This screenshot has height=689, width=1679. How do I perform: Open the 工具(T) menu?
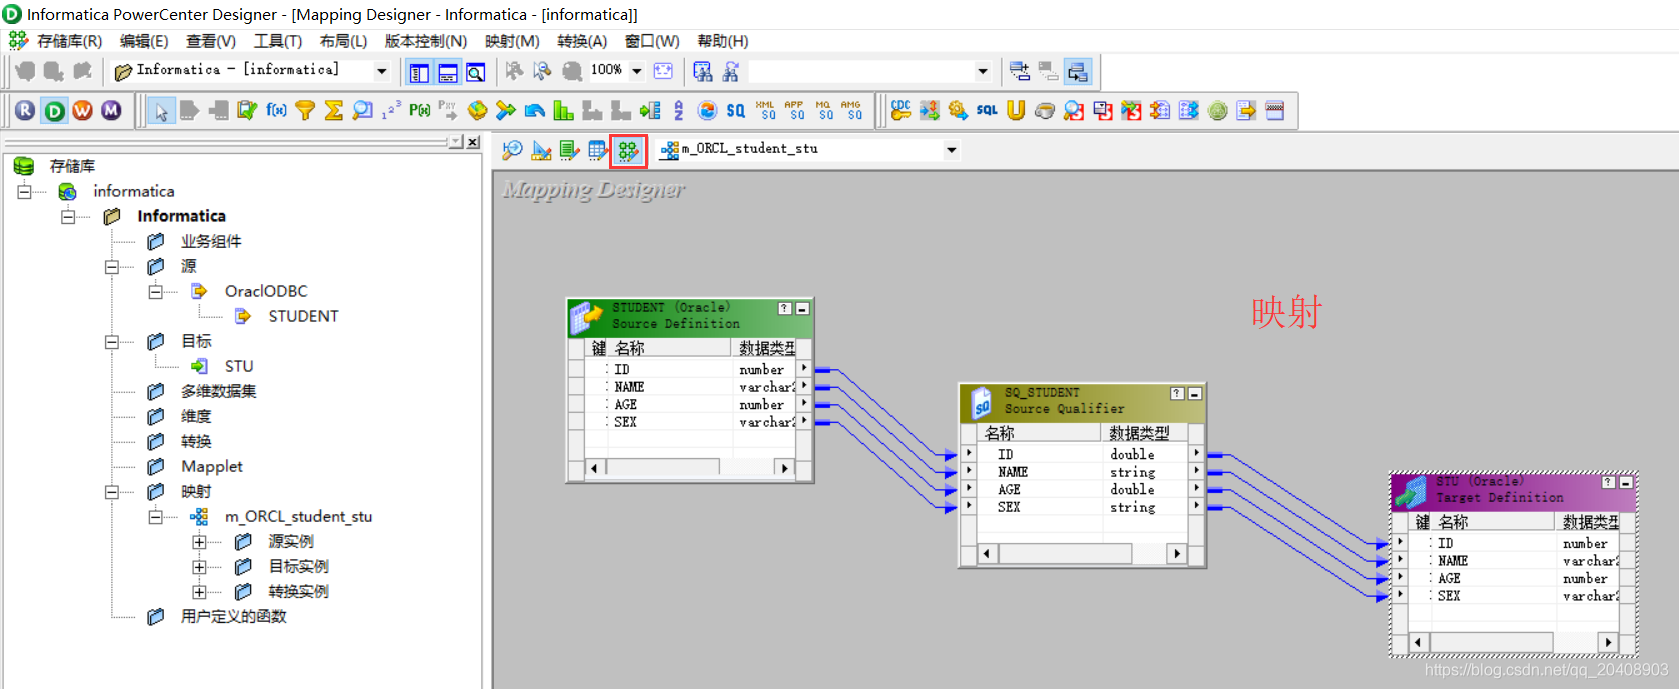tap(277, 41)
